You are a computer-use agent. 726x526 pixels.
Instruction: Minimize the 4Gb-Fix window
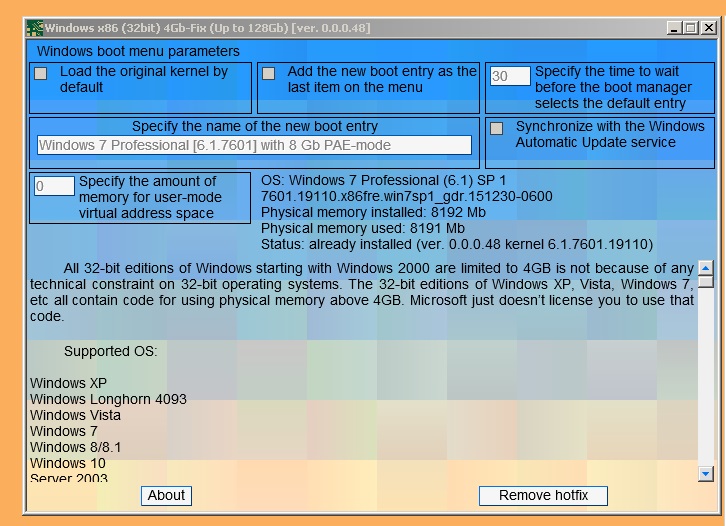(x=674, y=28)
